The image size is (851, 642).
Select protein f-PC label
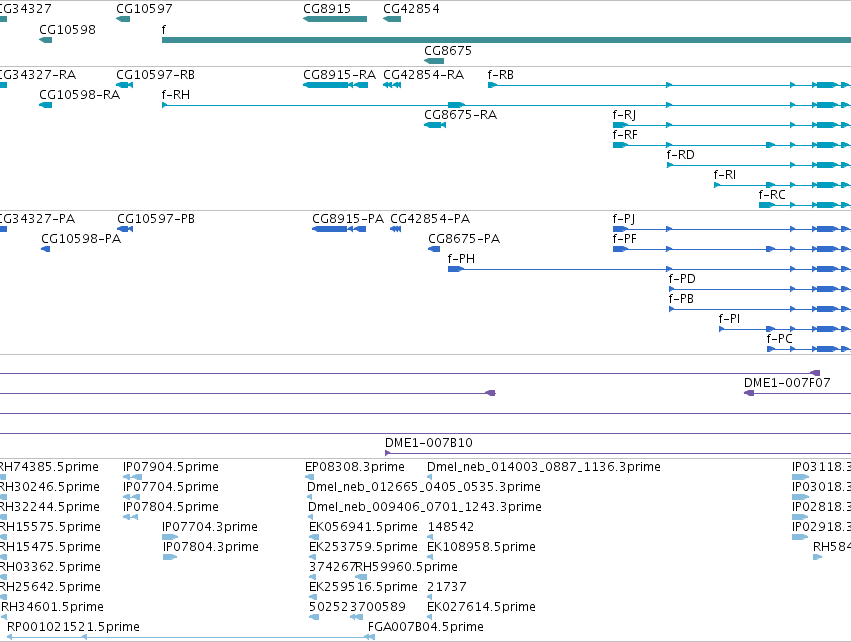(x=779, y=339)
